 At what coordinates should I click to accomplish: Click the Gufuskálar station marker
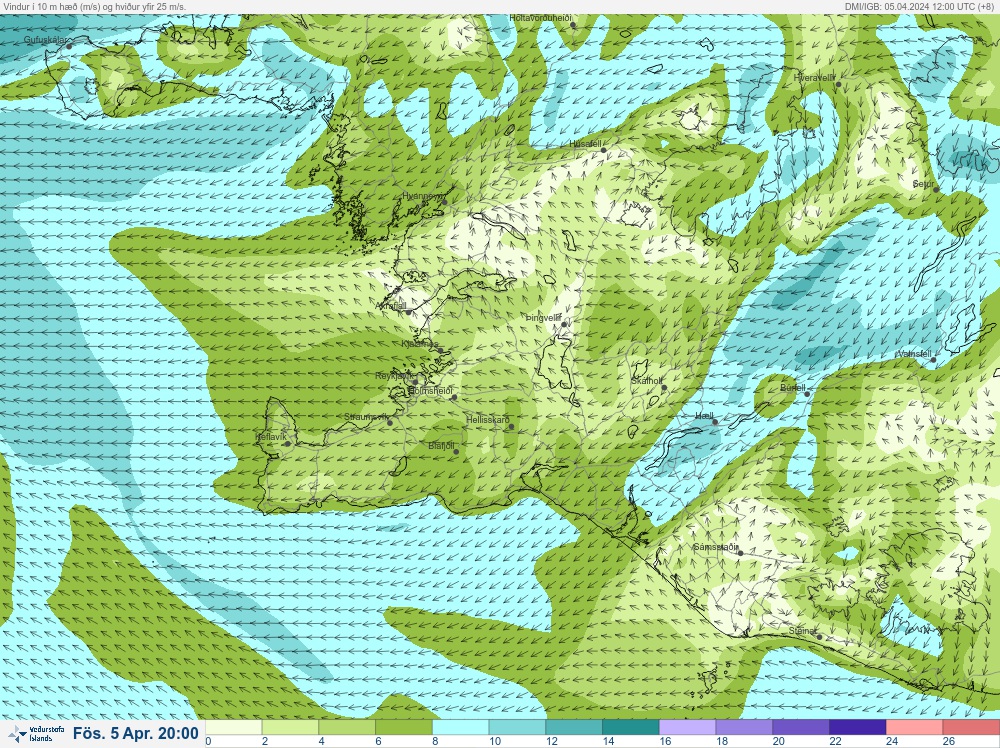pyautogui.click(x=69, y=47)
